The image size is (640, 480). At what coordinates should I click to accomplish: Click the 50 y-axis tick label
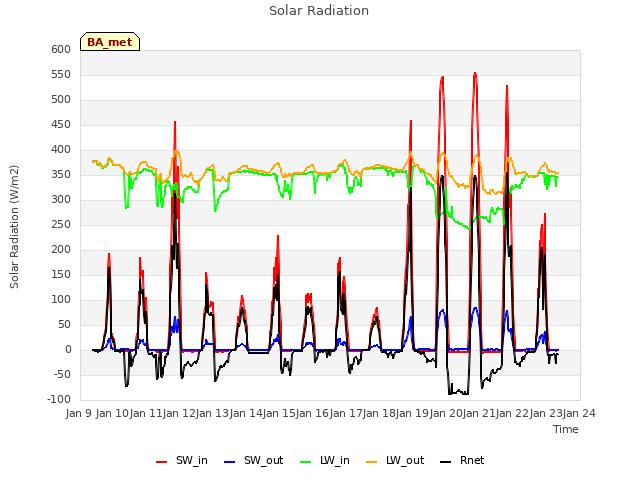click(x=64, y=324)
